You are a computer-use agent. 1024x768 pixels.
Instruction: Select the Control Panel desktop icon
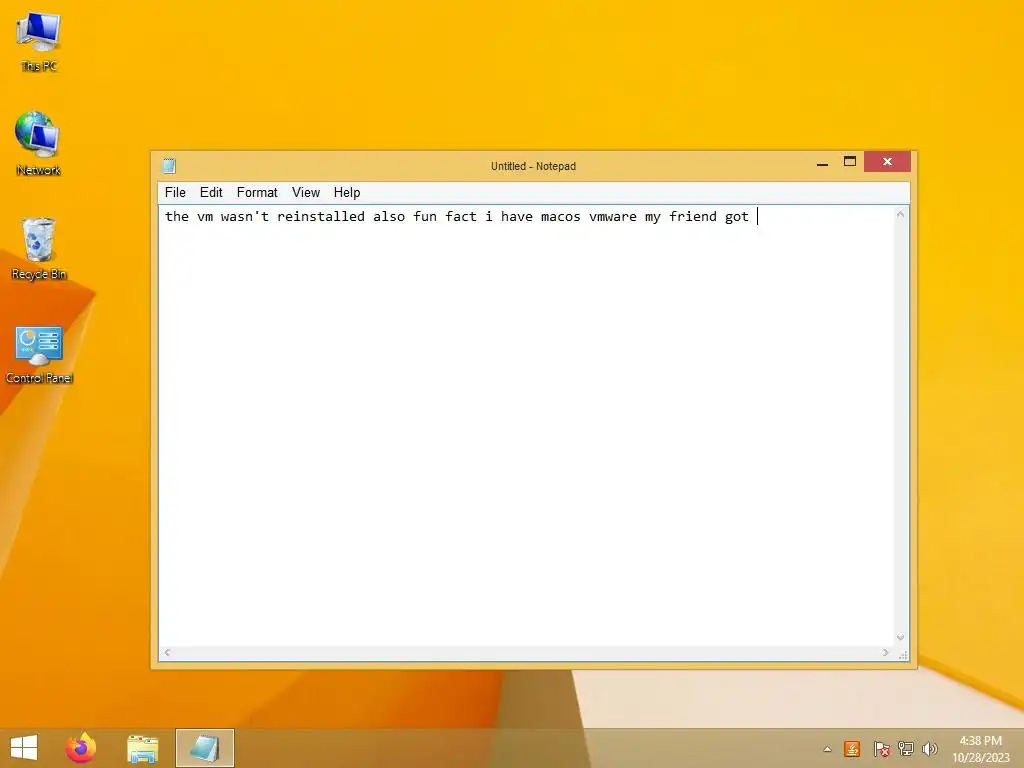[x=39, y=353]
